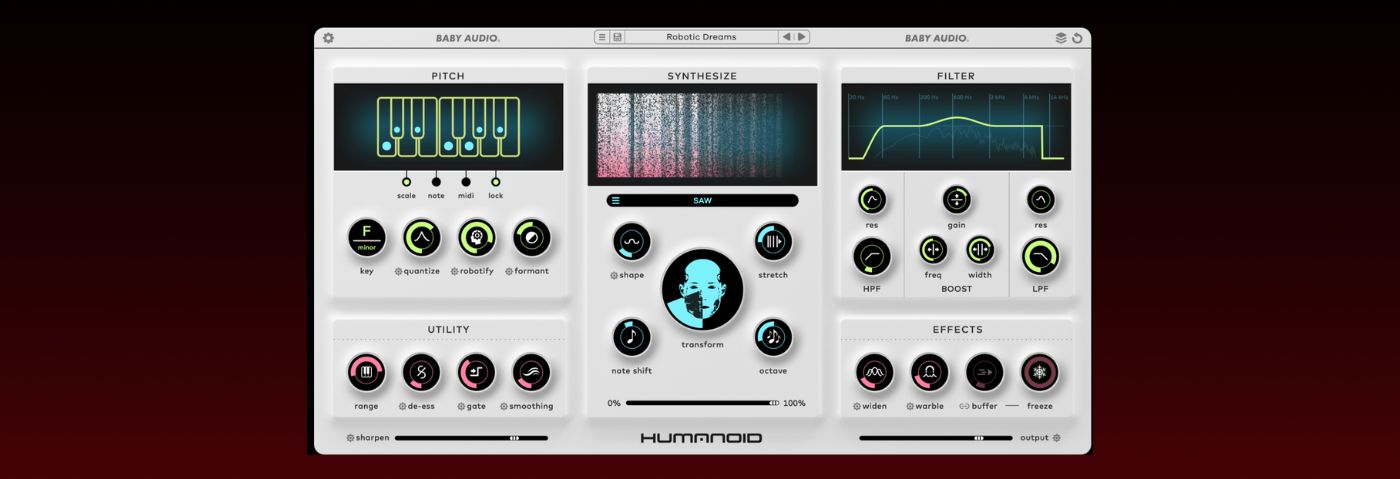
Task: Click the undo/reset arrow icon in header
Action: pos(1077,38)
